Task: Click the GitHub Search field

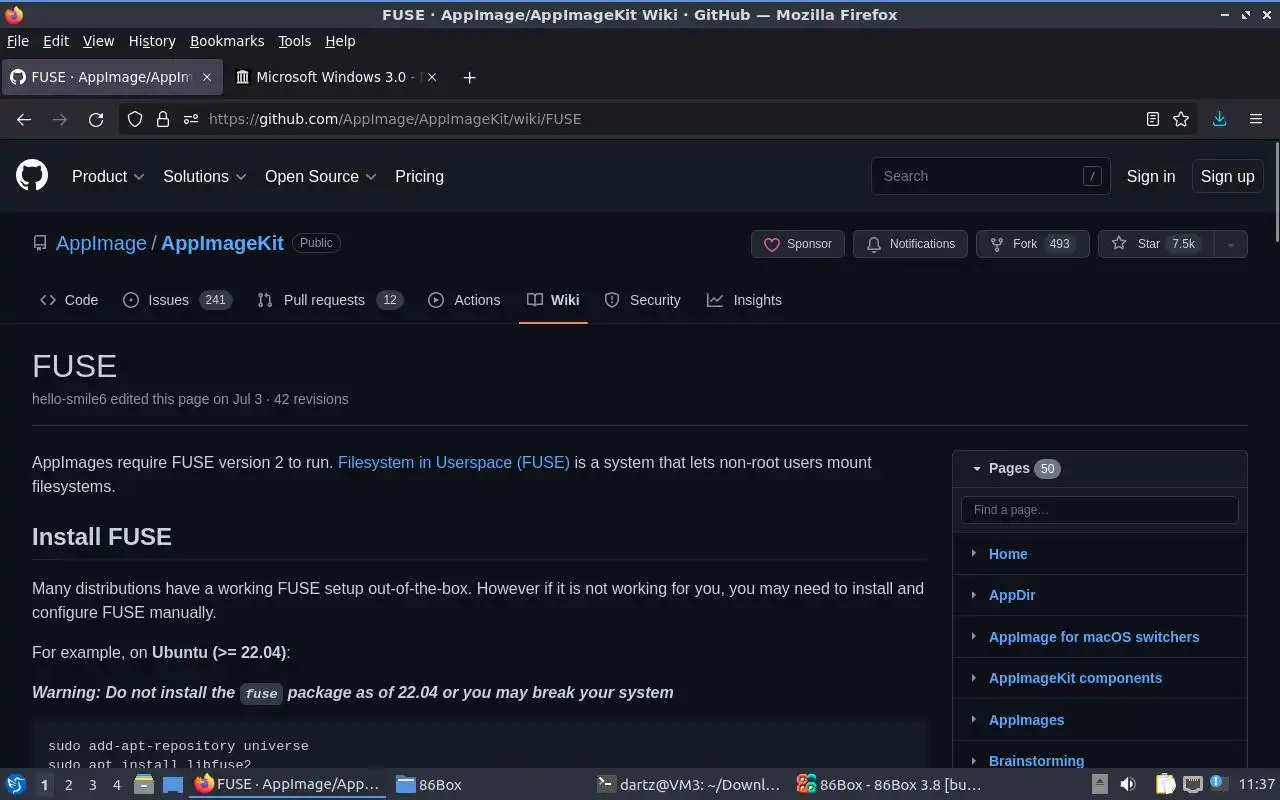Action: [990, 176]
